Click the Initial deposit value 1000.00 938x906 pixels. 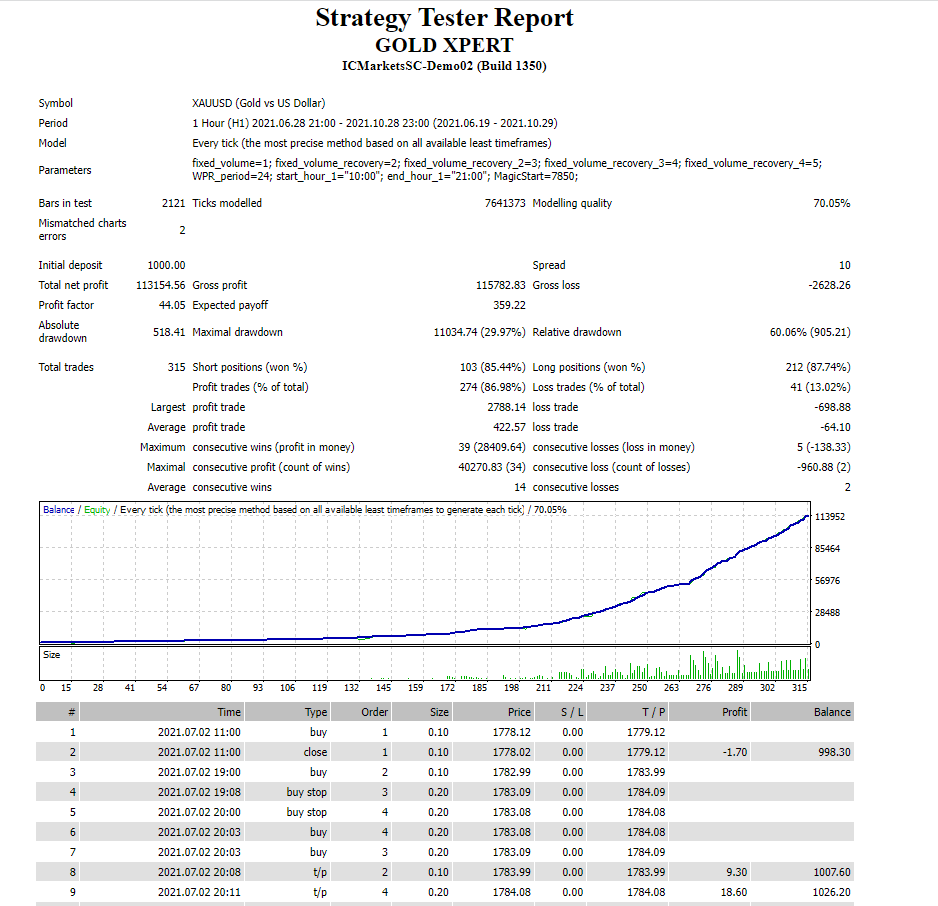[x=166, y=265]
